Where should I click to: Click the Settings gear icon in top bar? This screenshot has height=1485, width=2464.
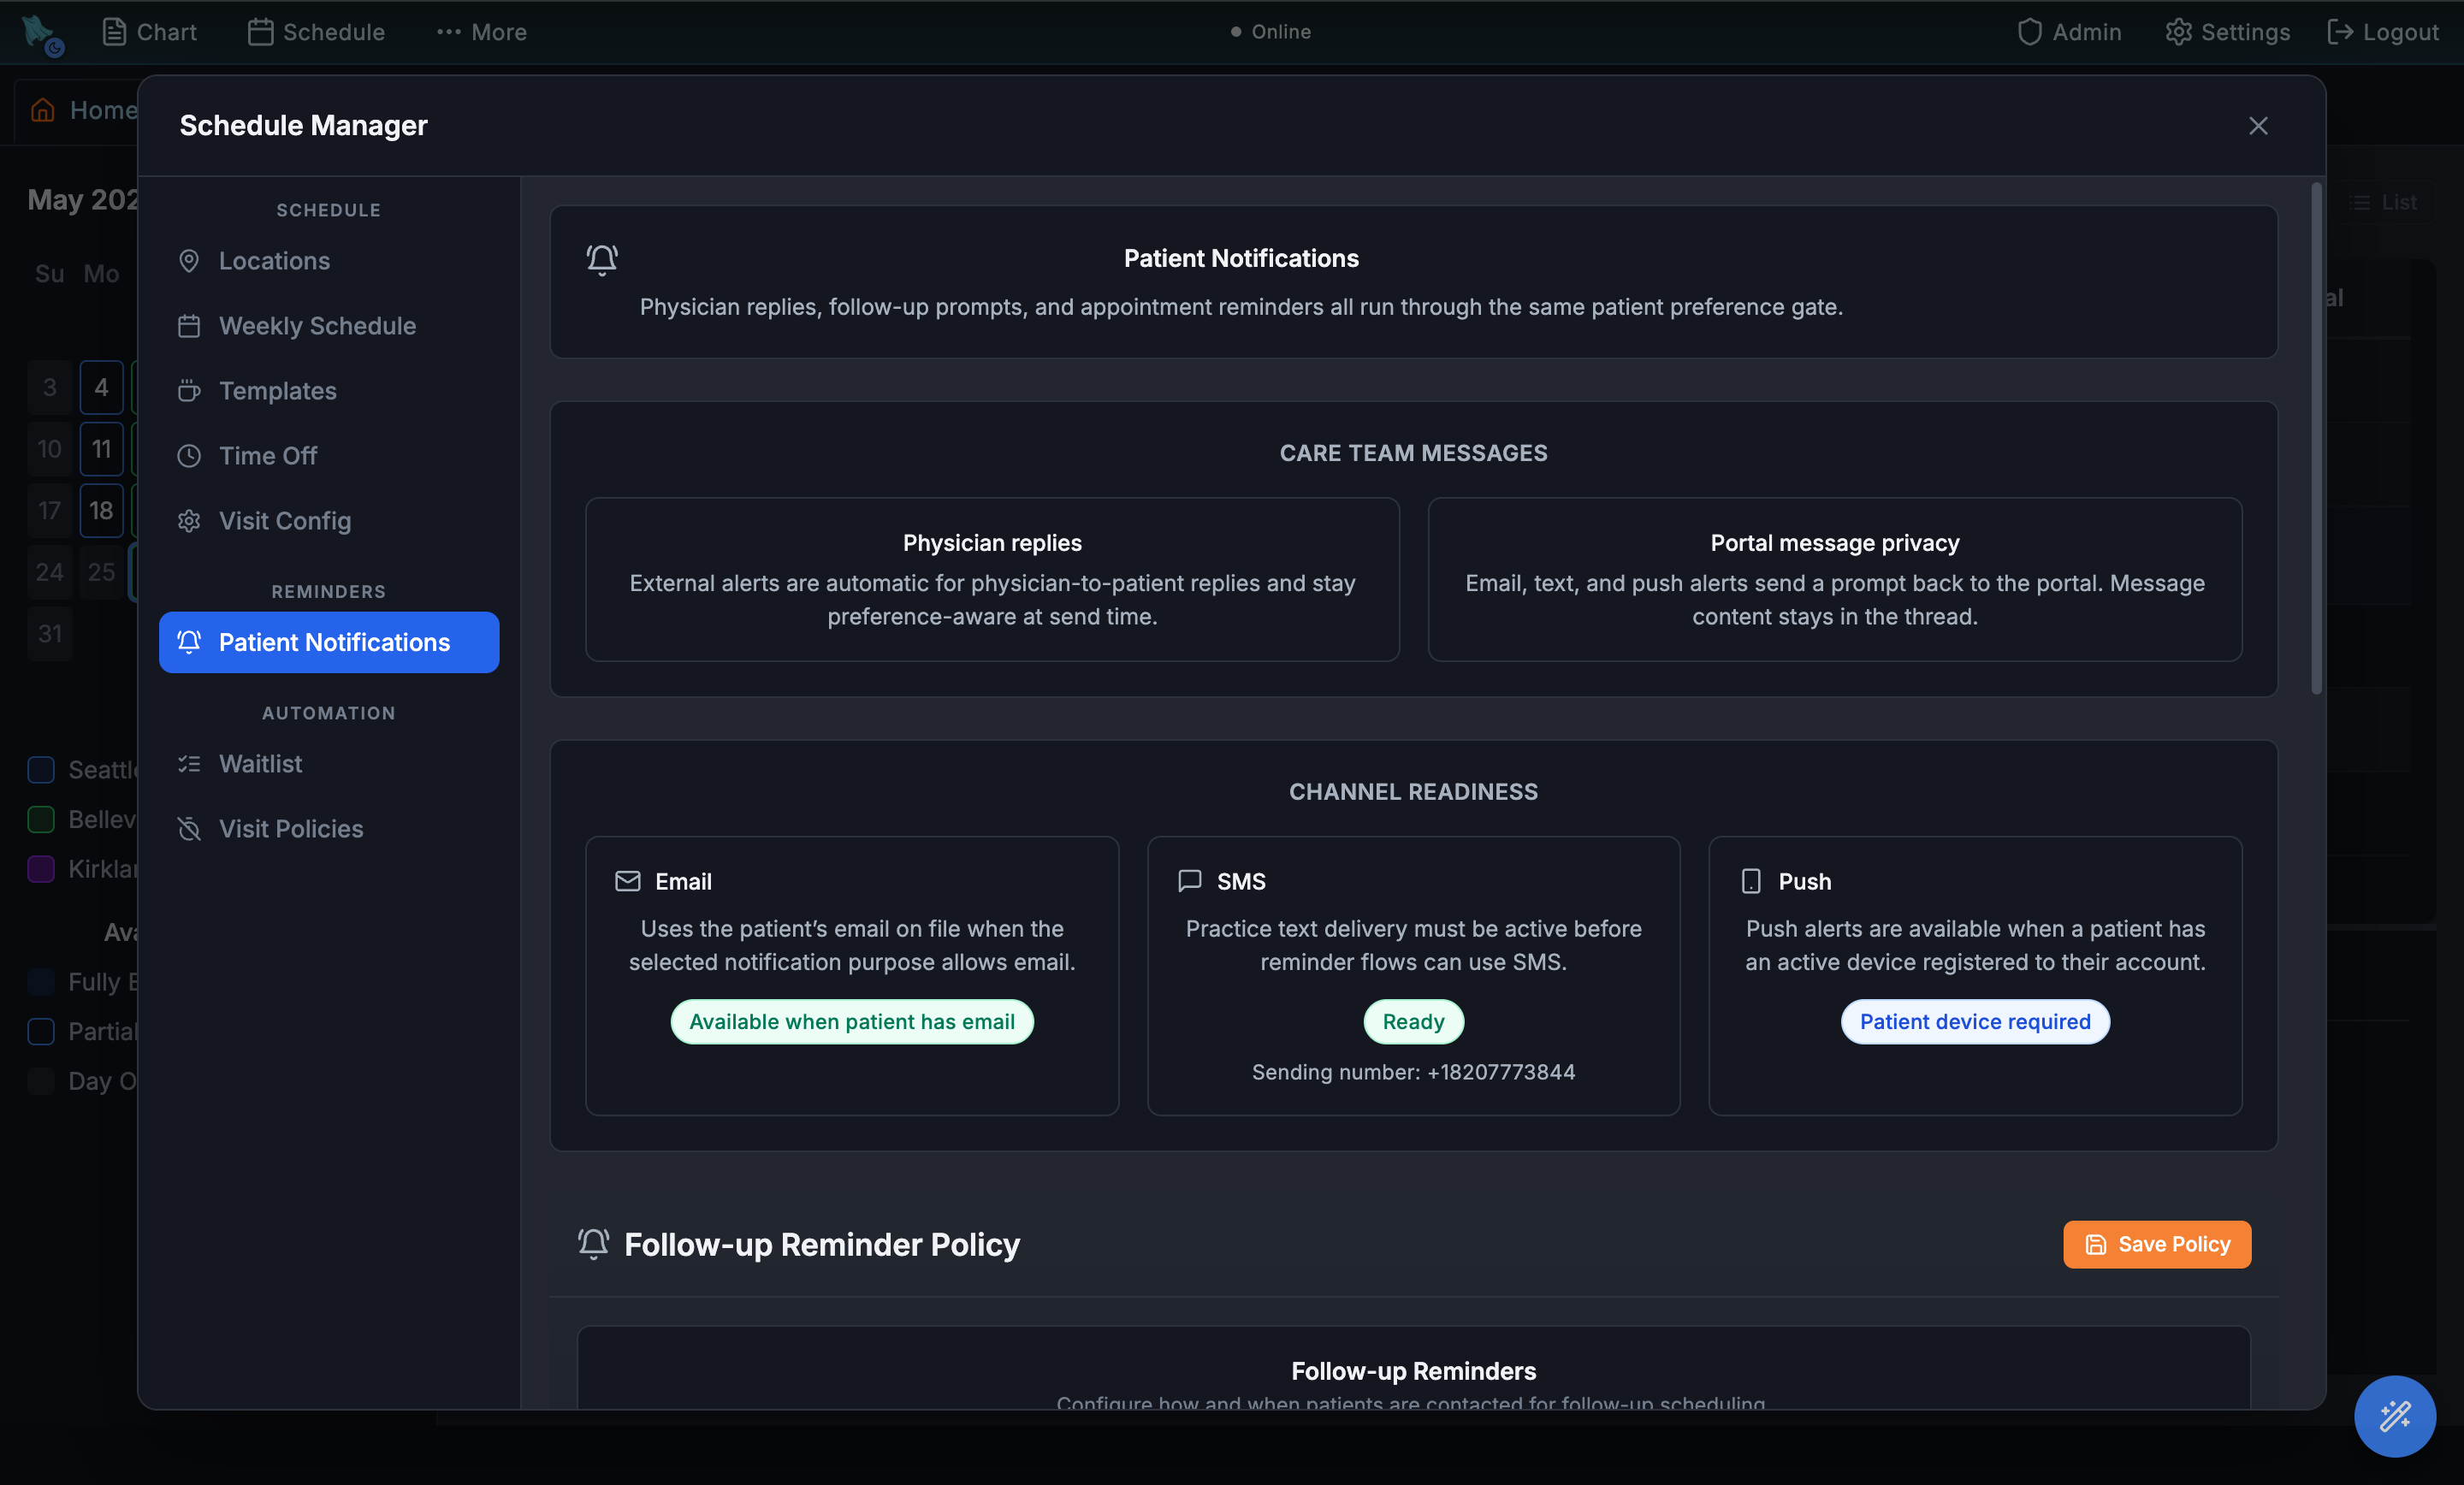[2178, 32]
